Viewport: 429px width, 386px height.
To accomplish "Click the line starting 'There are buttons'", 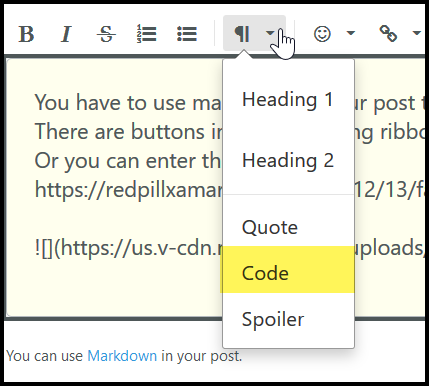I will (128, 131).
